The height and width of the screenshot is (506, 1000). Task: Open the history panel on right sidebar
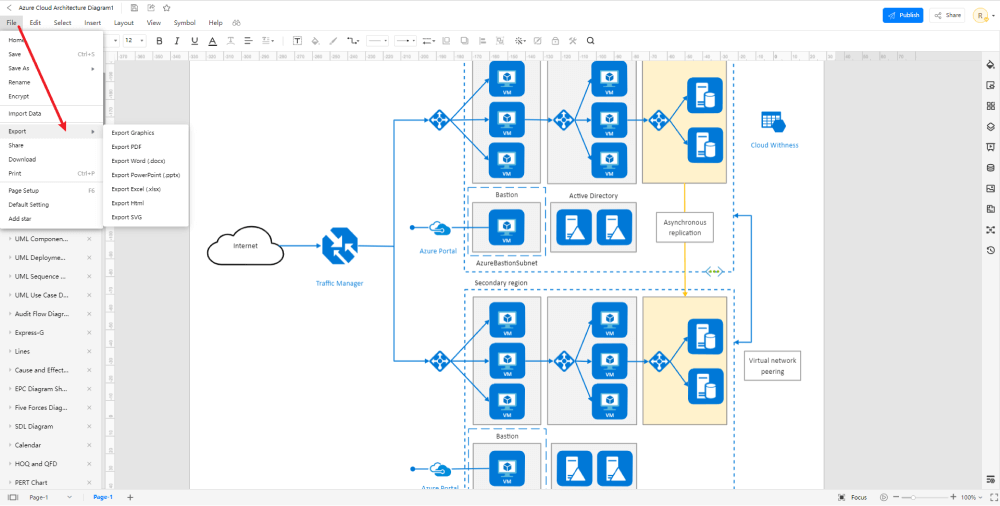click(990, 250)
